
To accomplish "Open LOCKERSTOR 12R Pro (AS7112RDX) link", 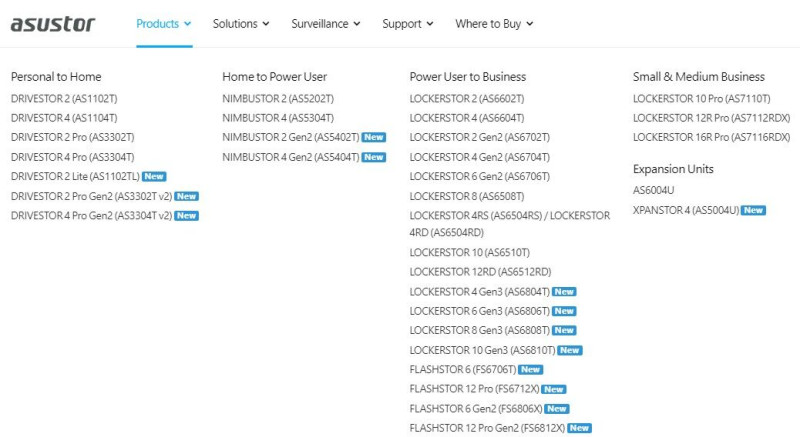I will click(x=711, y=118).
